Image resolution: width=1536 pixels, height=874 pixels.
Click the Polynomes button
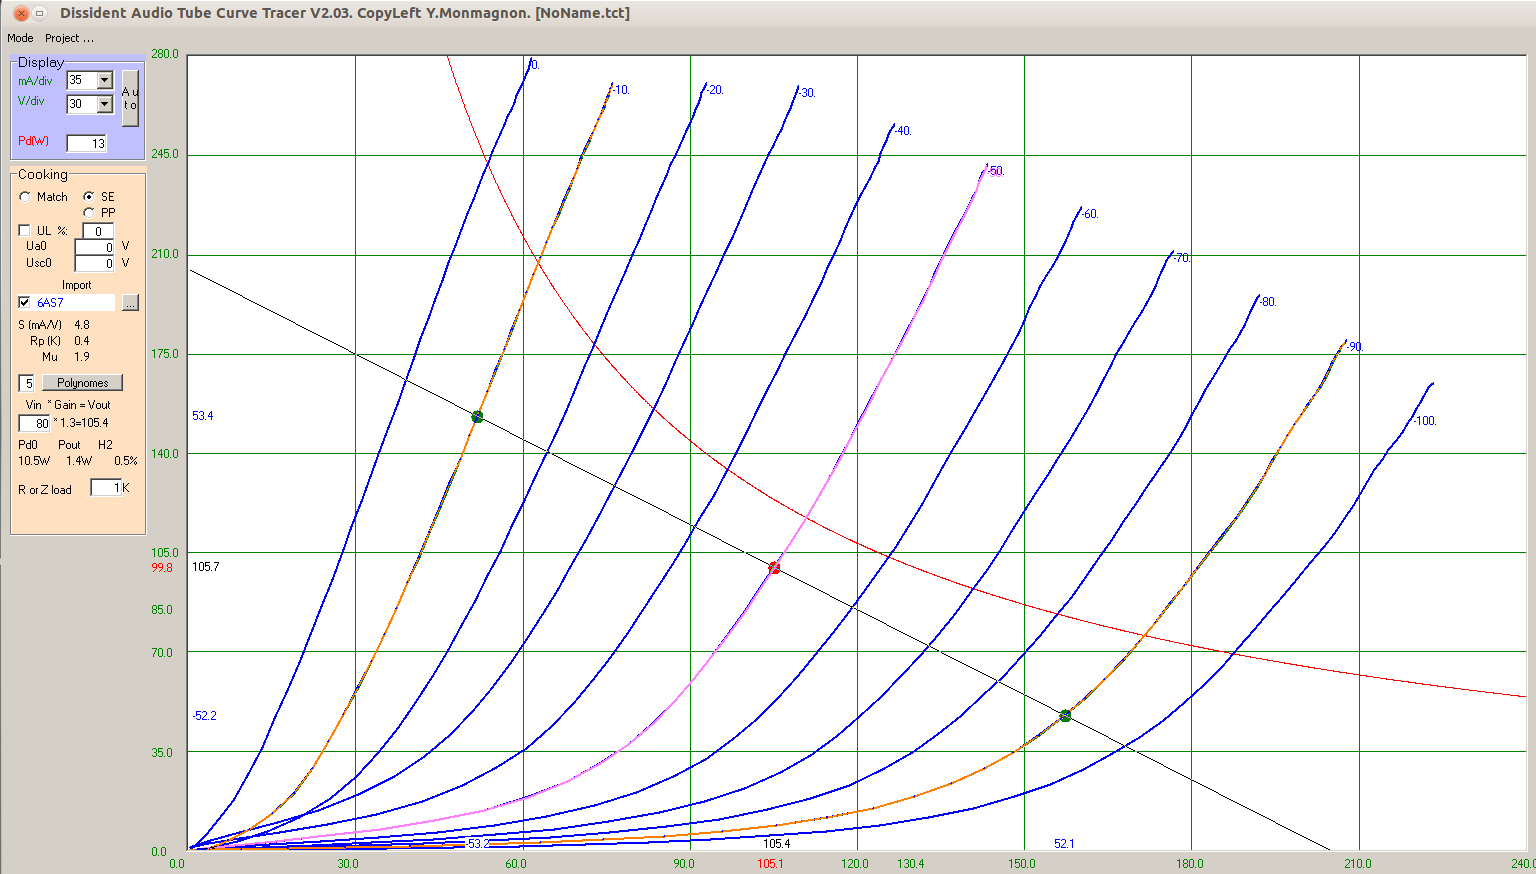tap(82, 383)
